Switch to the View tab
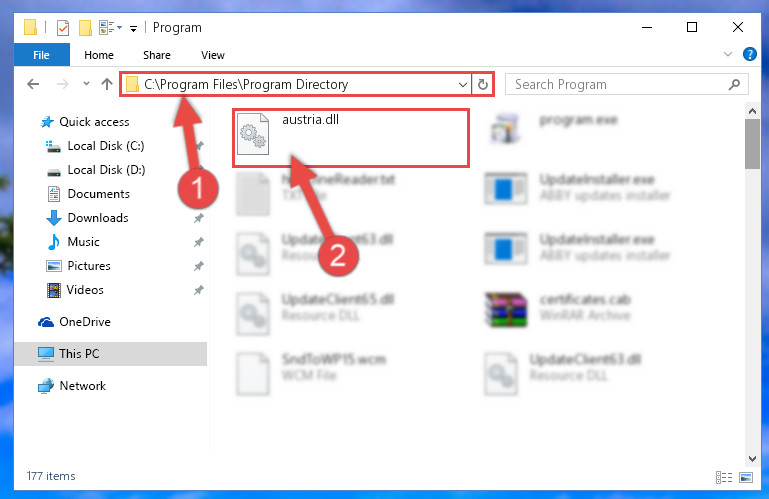Image resolution: width=769 pixels, height=499 pixels. point(212,55)
